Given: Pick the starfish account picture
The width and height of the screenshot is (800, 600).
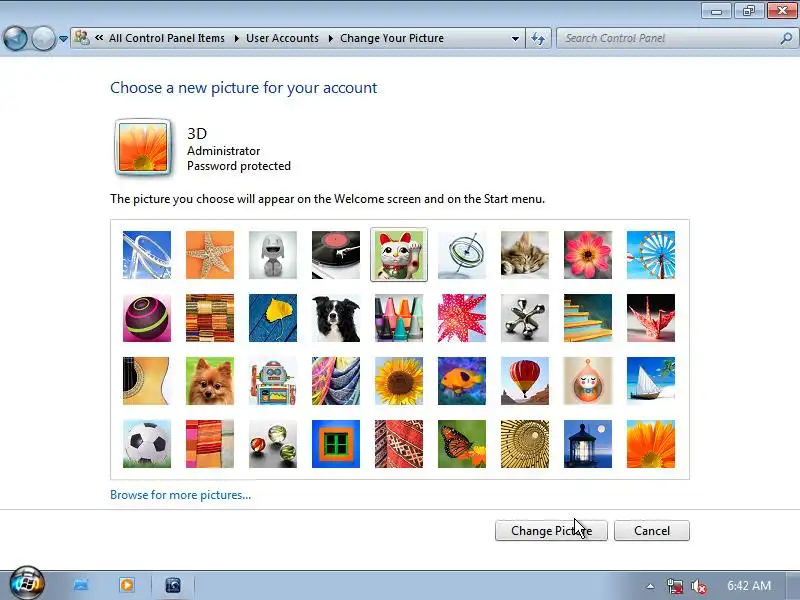Looking at the screenshot, I should point(210,255).
